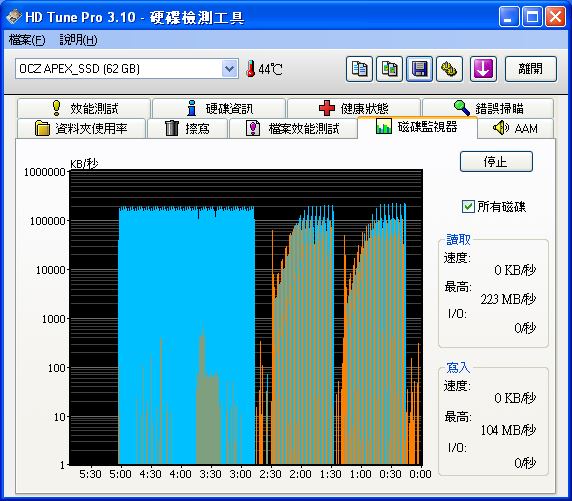Click the KB/秒 axis unit label

84,164
